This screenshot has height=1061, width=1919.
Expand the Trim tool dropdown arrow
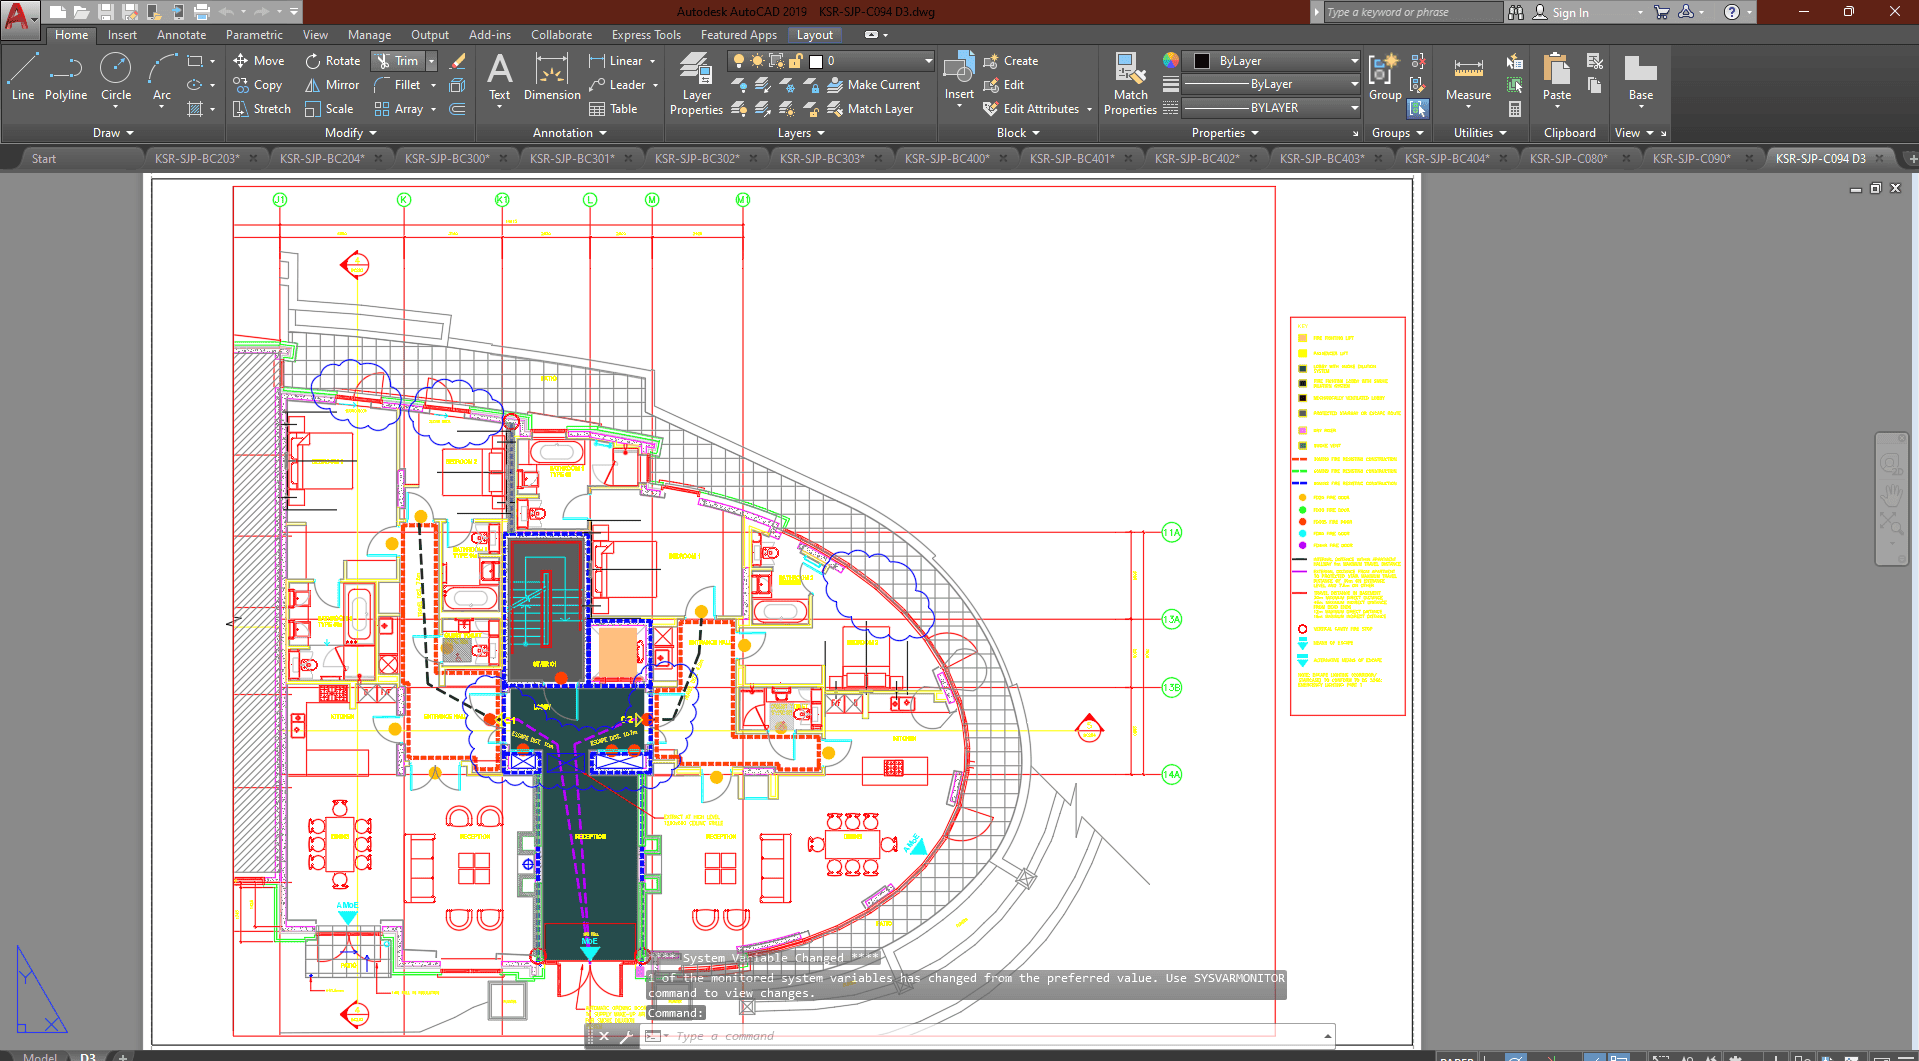(x=432, y=61)
